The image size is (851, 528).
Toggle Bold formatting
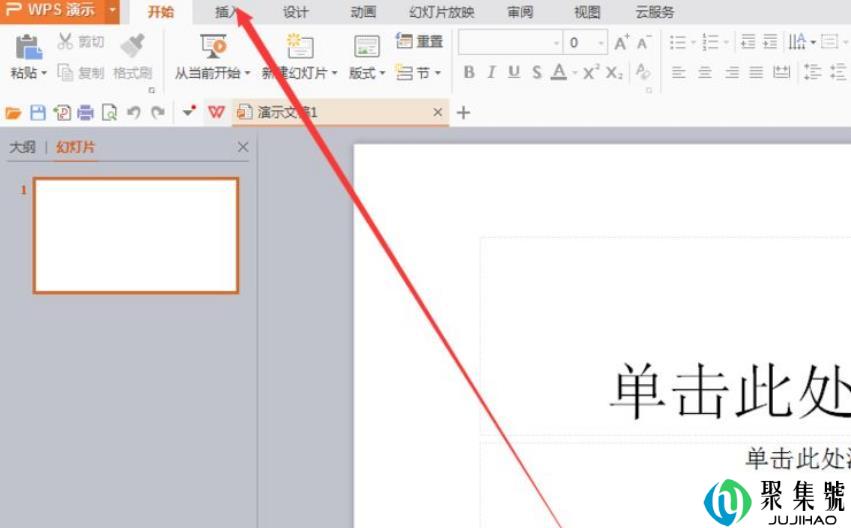tap(469, 72)
